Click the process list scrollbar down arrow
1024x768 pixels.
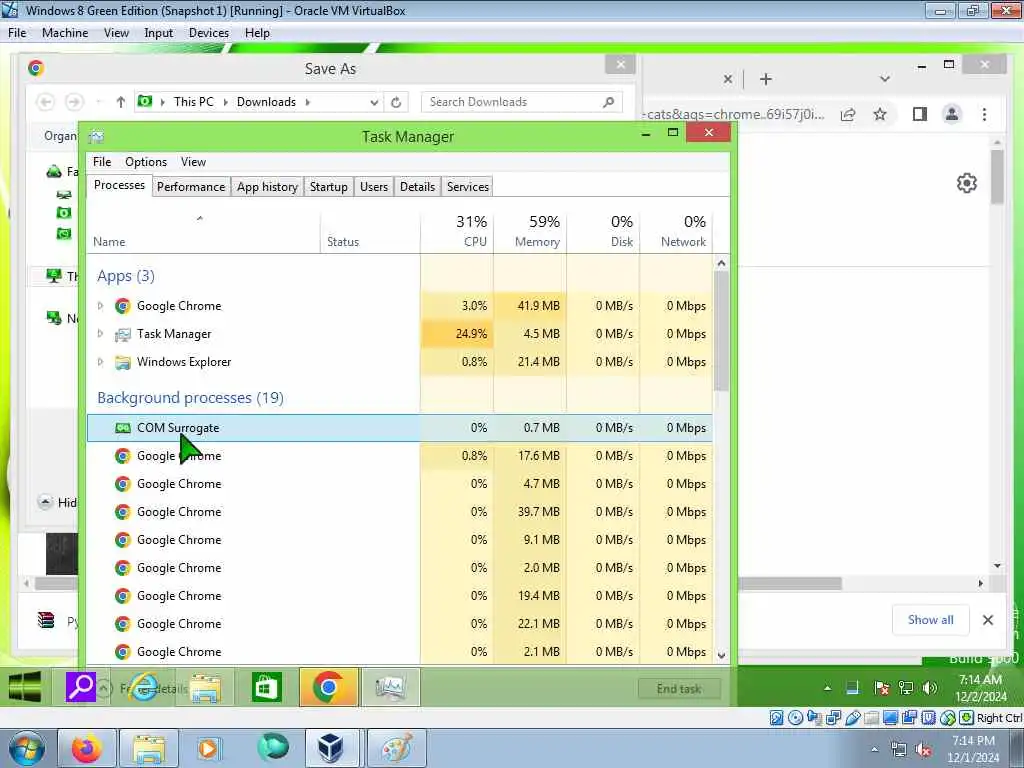721,654
